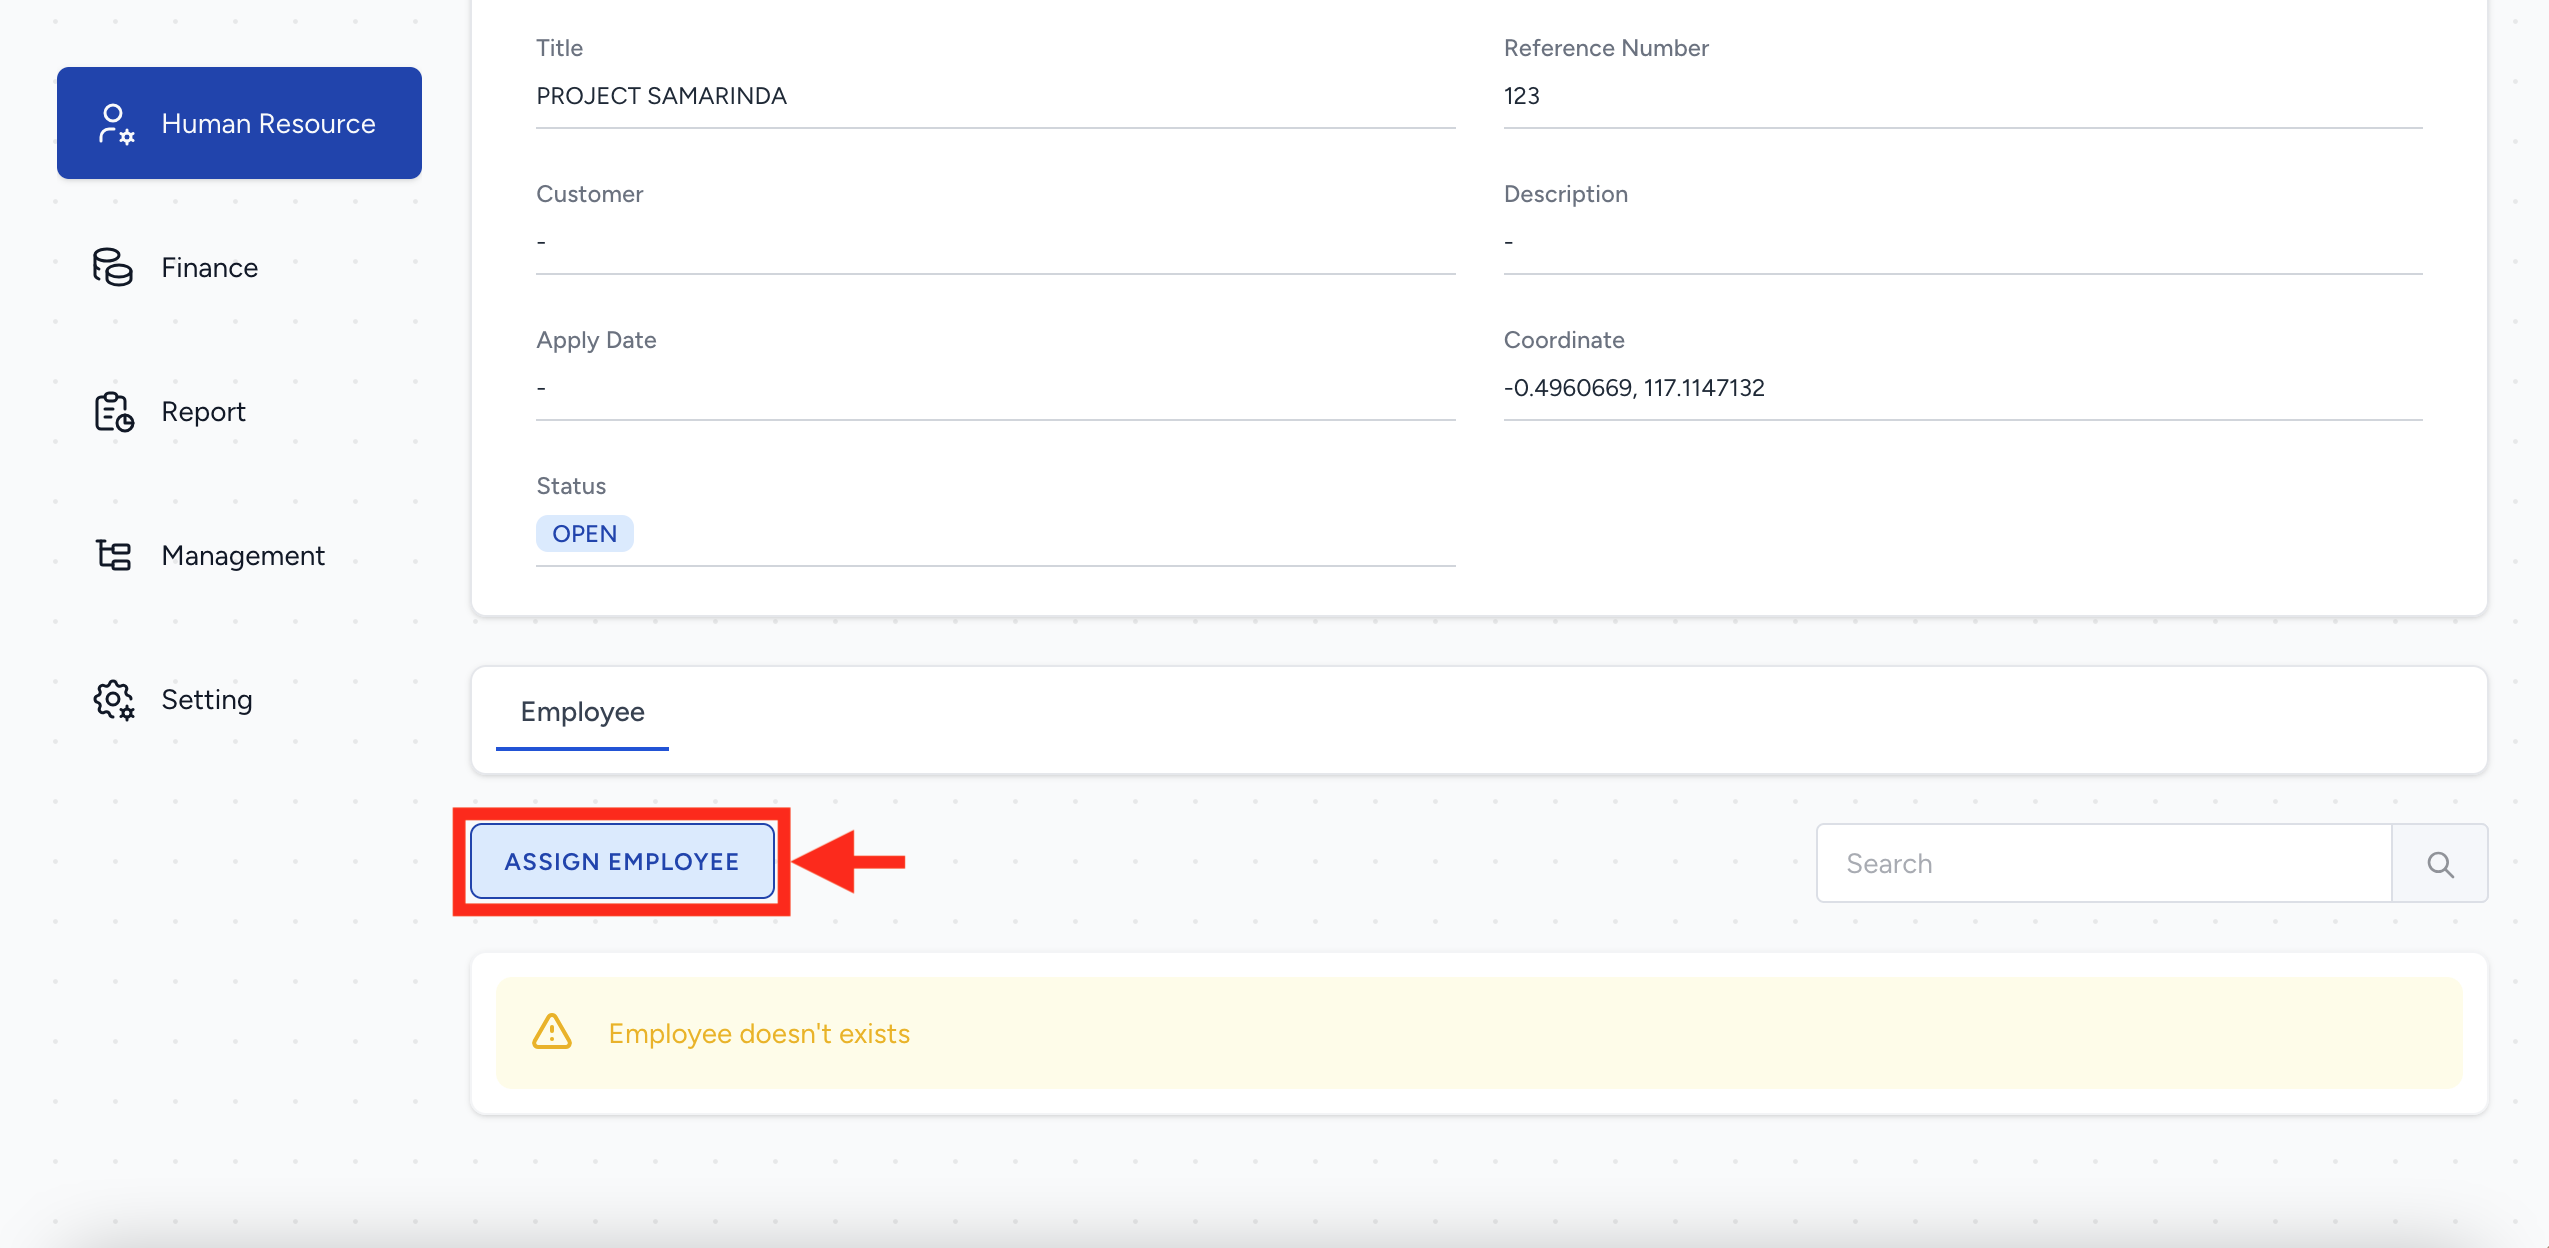
Task: Click the Report clipboard icon
Action: pos(114,412)
